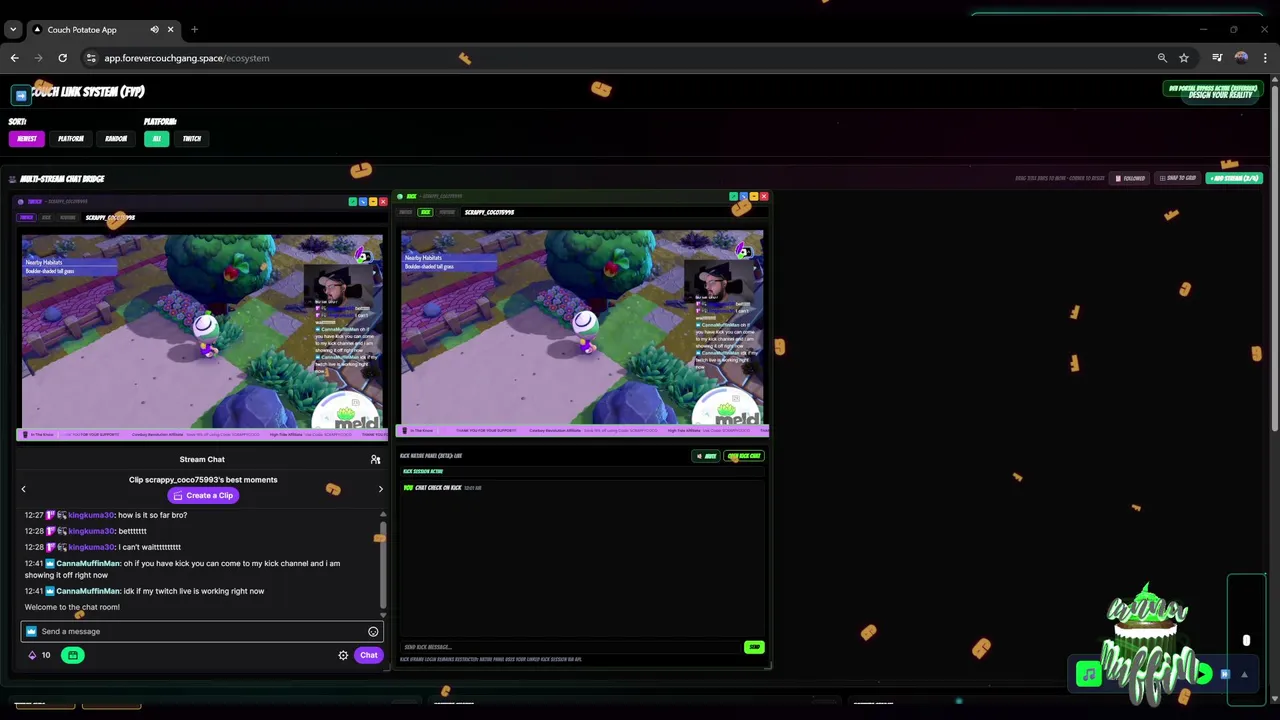The image size is (1280, 720).
Task: Click the small blue icon in the music widget
Action: click(x=1225, y=674)
